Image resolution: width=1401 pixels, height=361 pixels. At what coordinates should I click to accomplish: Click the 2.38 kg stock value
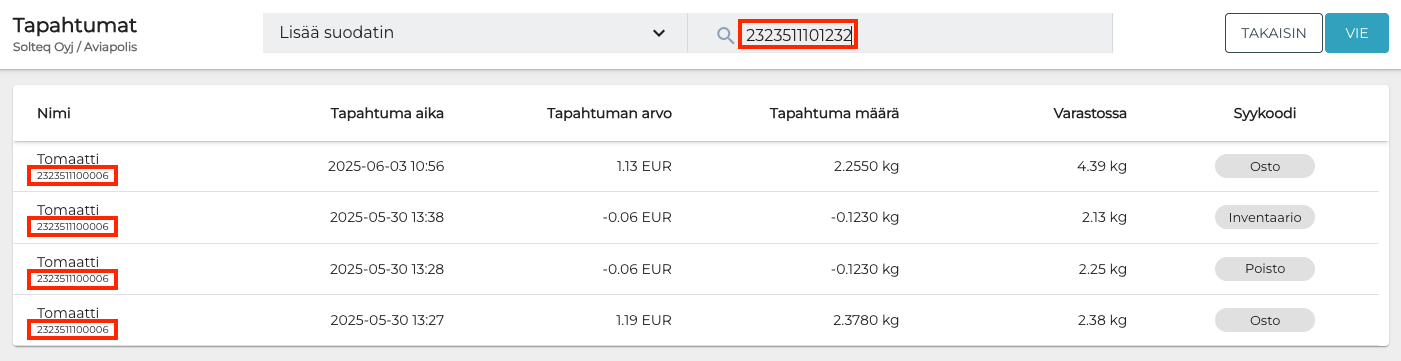click(1102, 320)
